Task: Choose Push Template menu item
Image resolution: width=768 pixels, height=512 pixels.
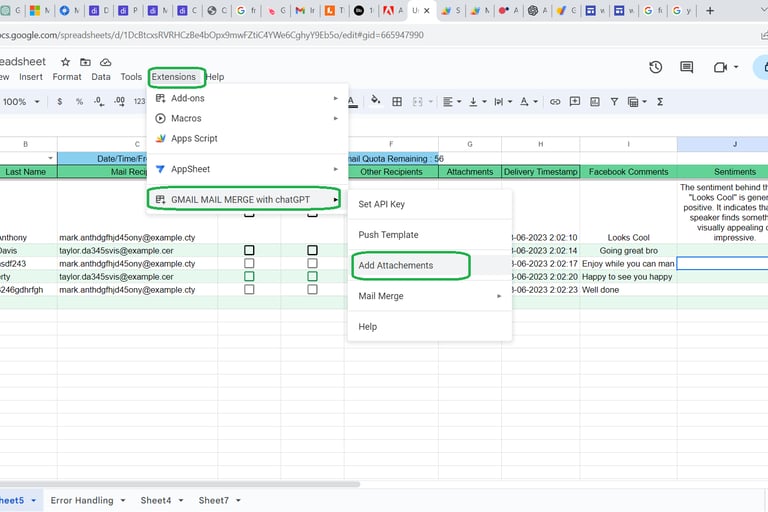Action: click(x=430, y=235)
